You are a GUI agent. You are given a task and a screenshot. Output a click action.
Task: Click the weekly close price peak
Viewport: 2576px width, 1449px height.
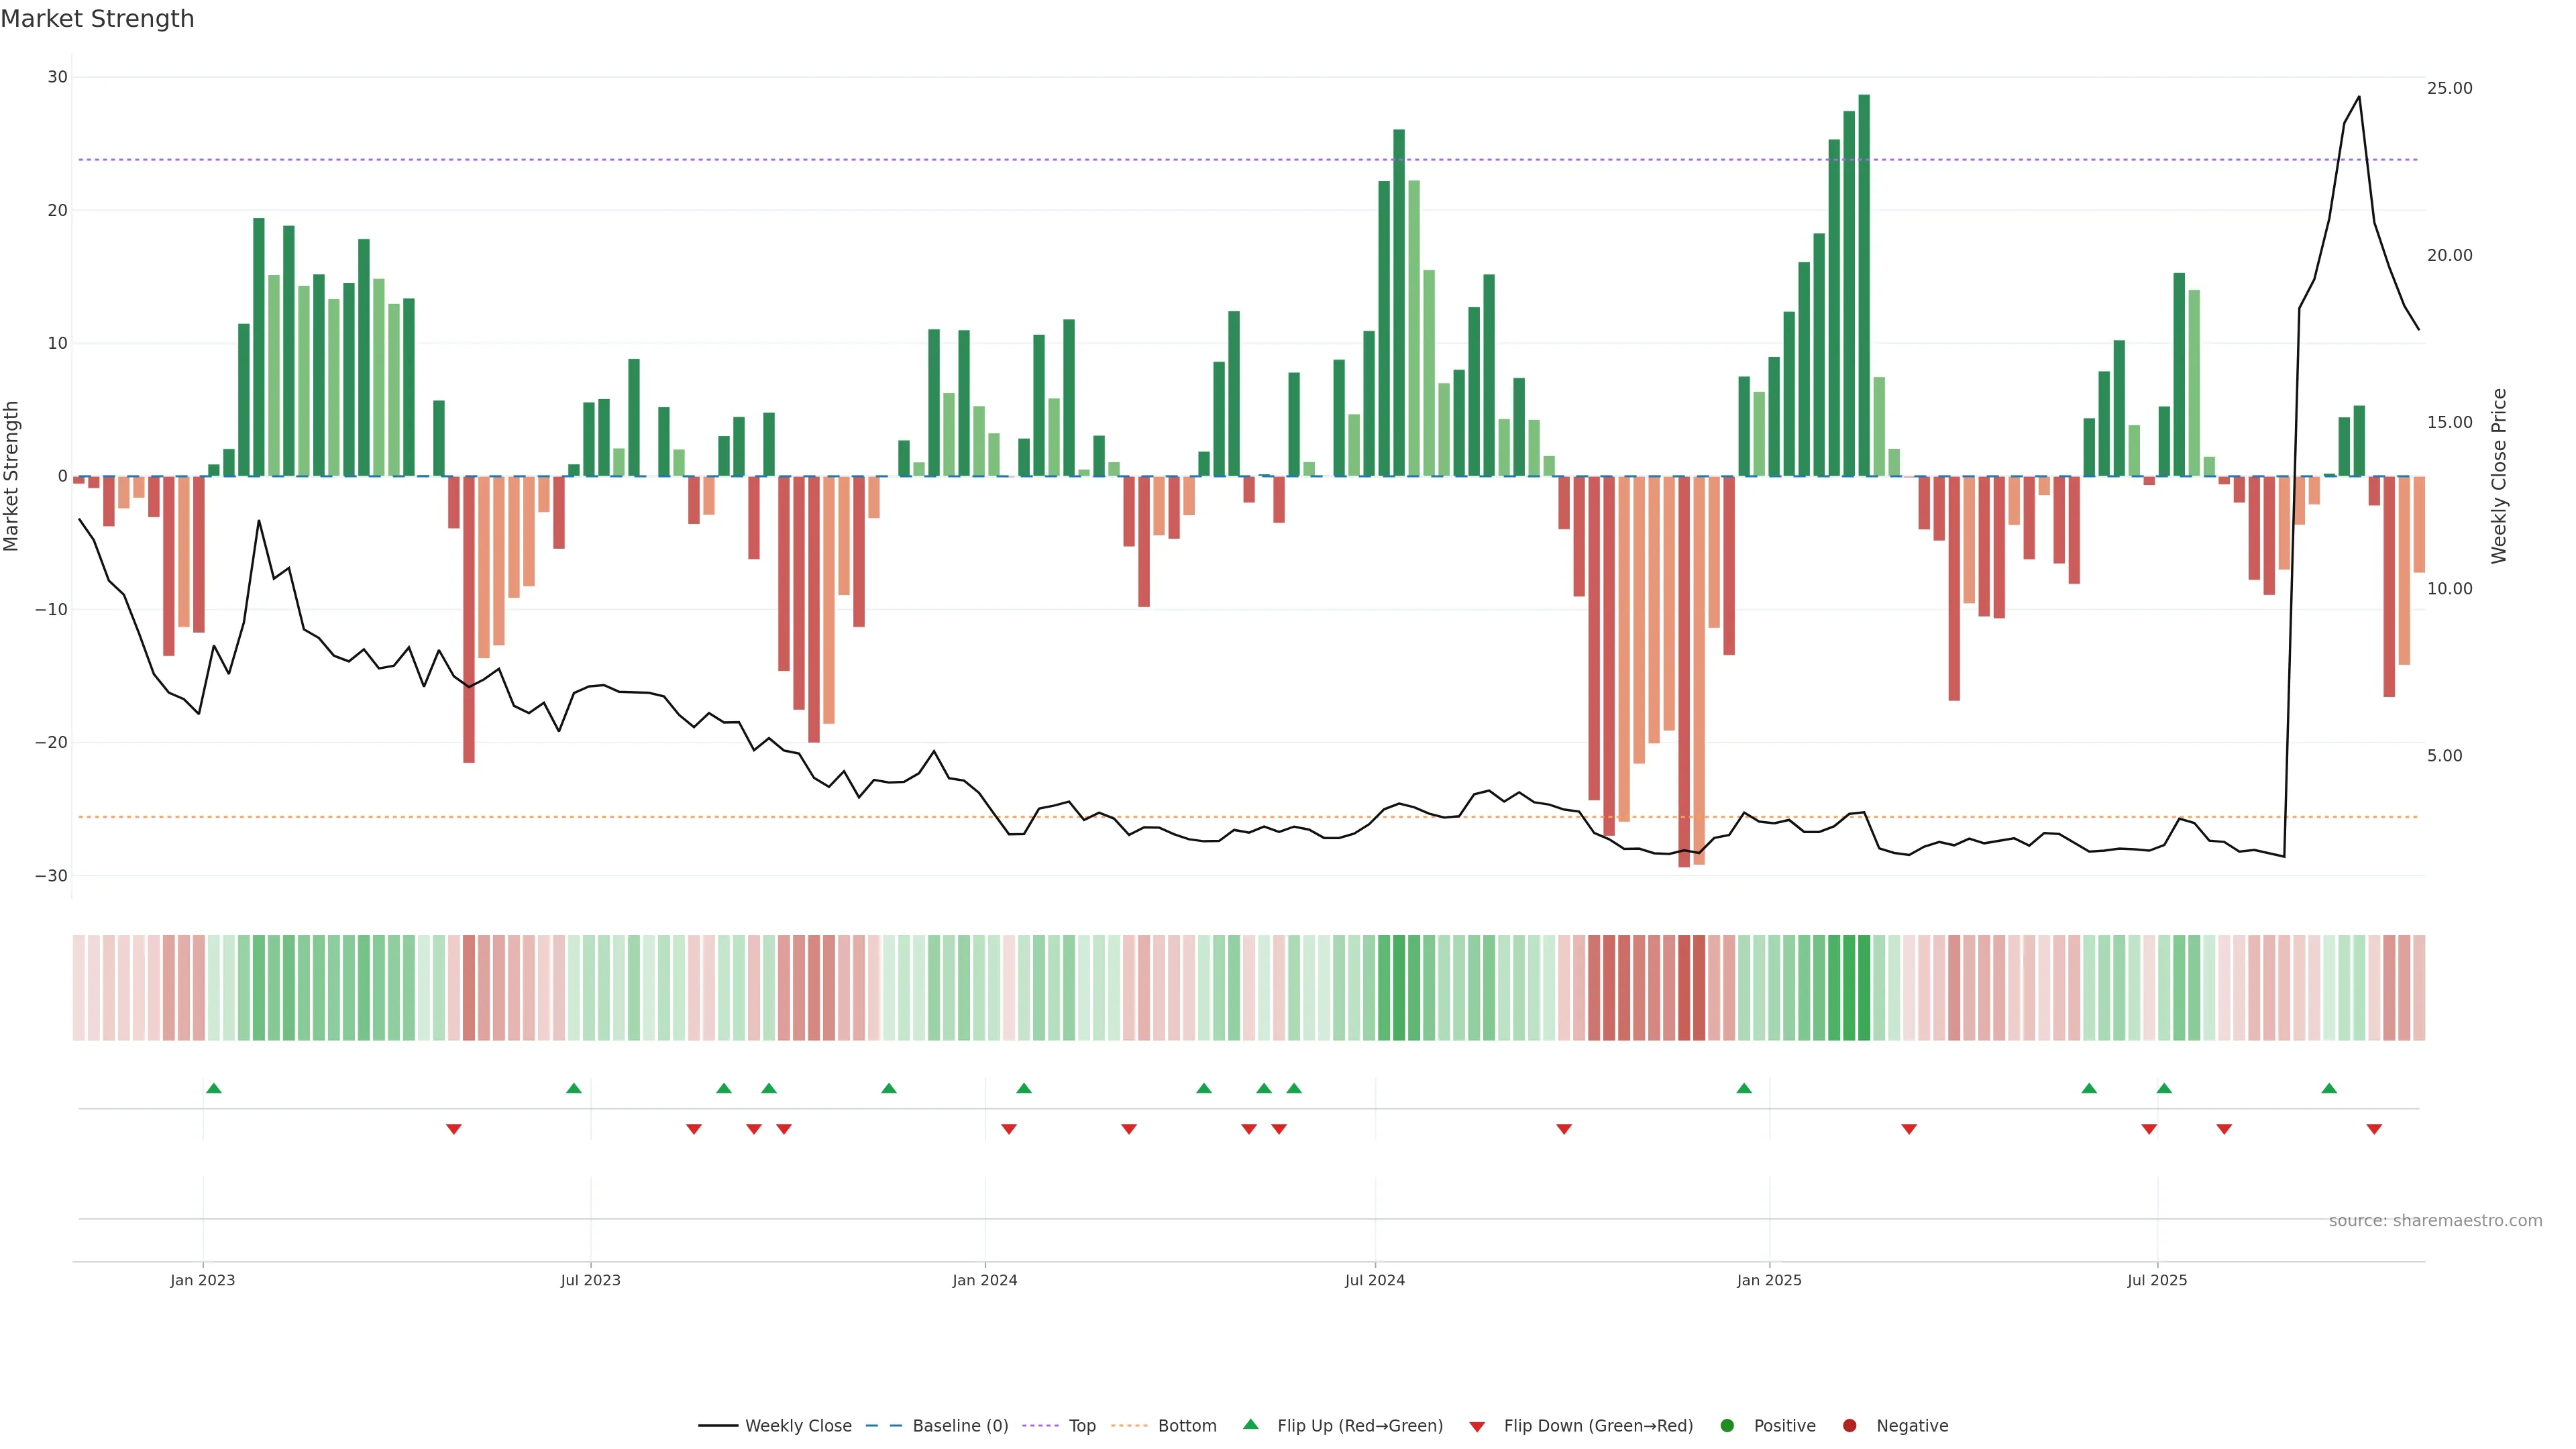[x=2359, y=97]
